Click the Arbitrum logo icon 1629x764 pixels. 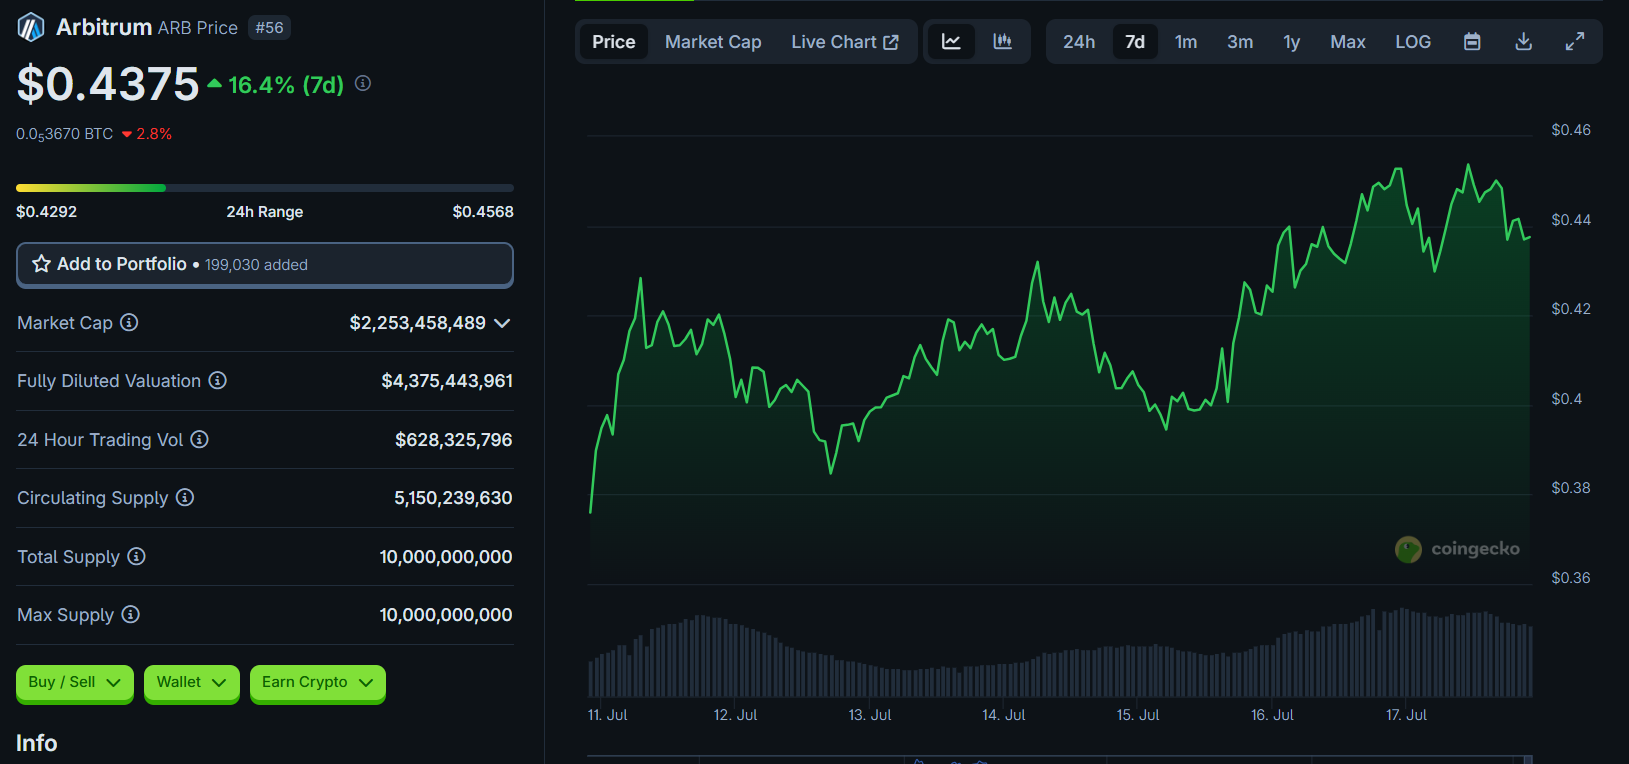pyautogui.click(x=31, y=27)
